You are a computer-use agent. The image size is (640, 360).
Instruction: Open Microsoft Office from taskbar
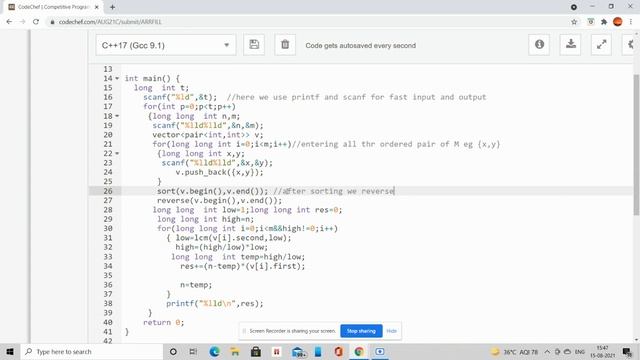click(x=338, y=351)
